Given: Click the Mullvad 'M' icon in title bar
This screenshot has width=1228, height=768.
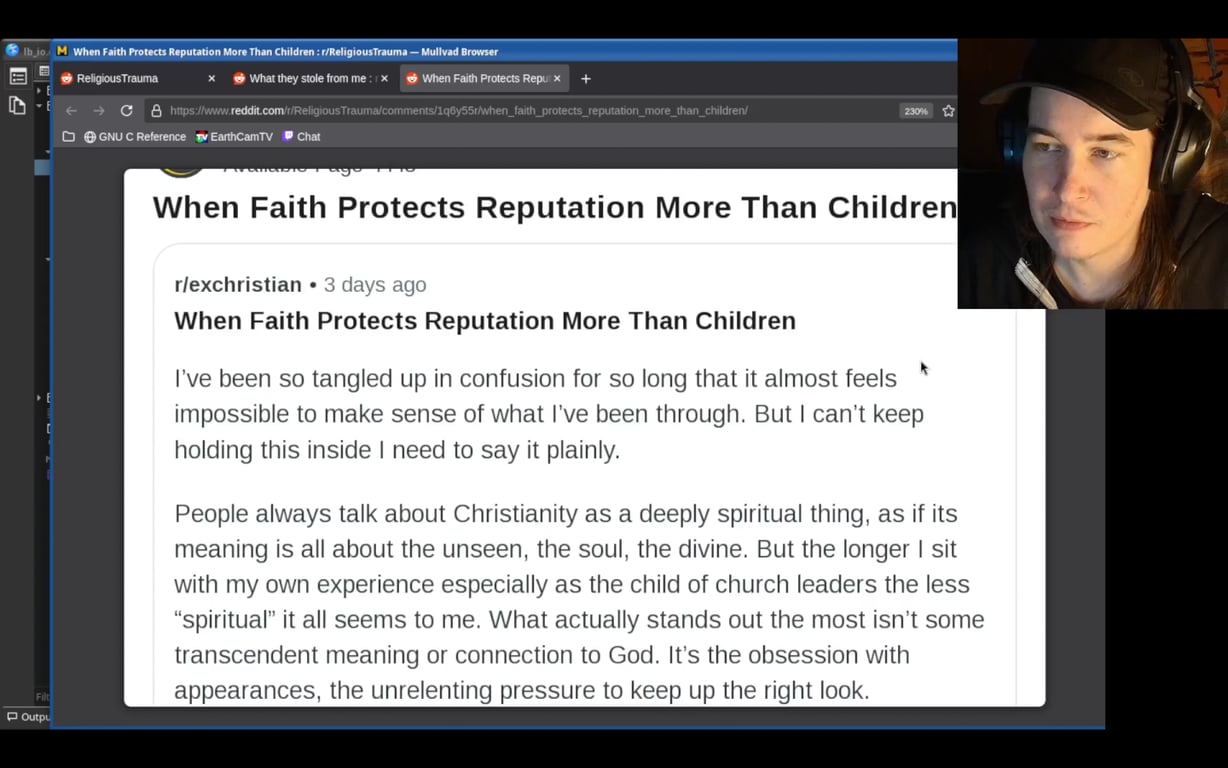Looking at the screenshot, I should click(62, 51).
